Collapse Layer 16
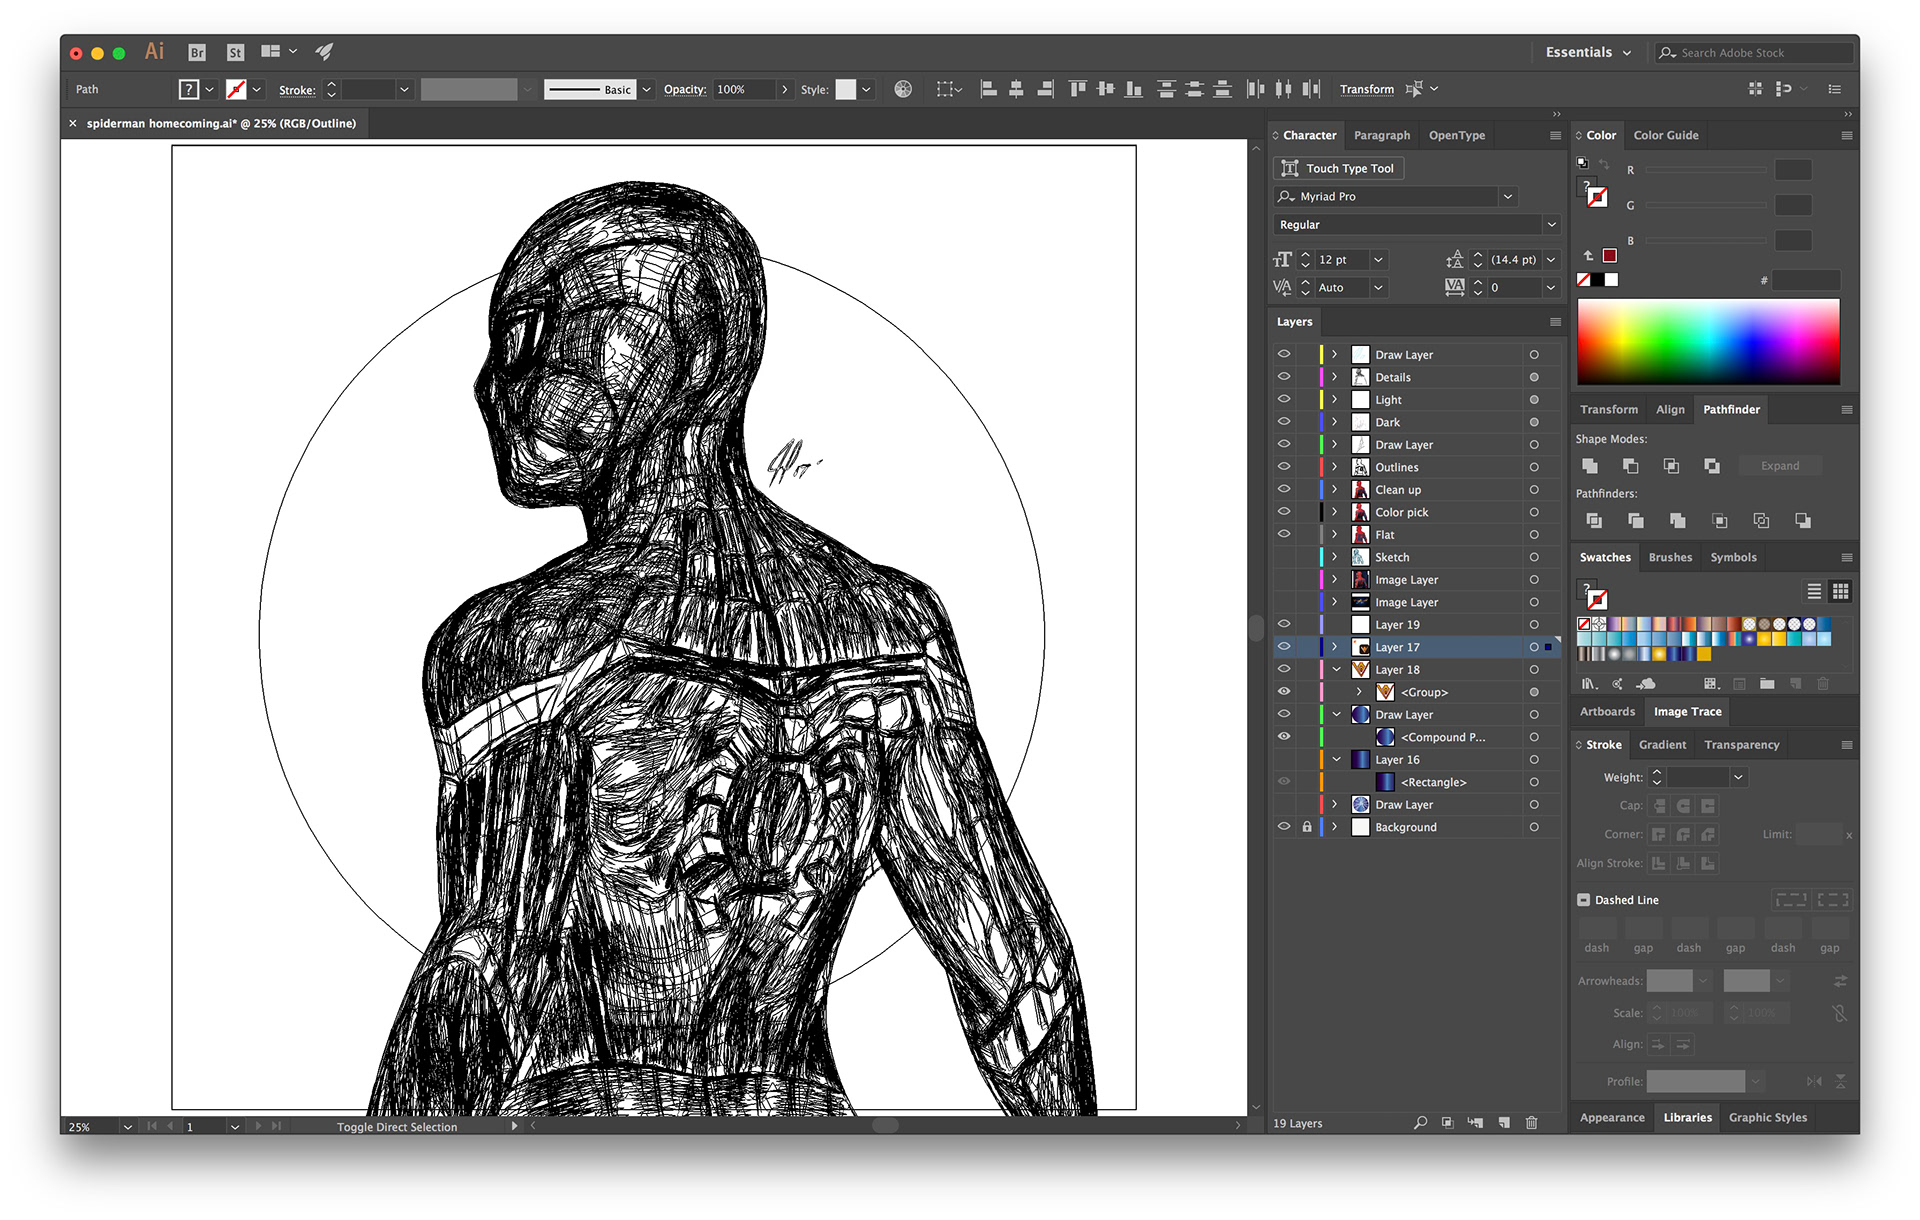The width and height of the screenshot is (1920, 1220). click(x=1336, y=759)
